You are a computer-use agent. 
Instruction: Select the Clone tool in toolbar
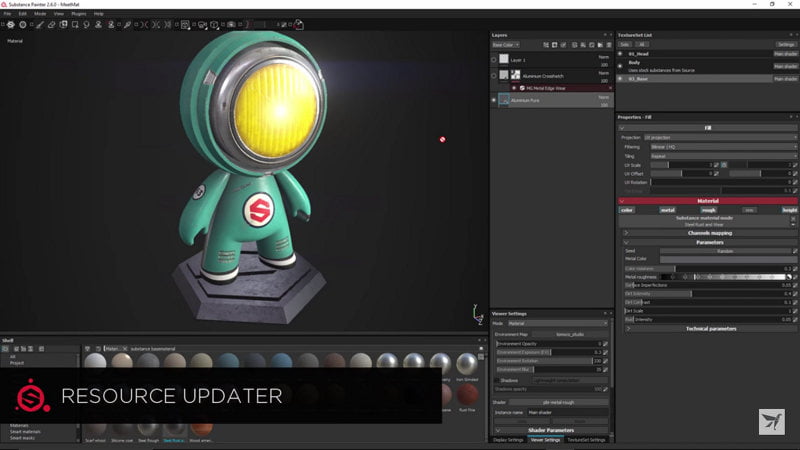[x=98, y=24]
